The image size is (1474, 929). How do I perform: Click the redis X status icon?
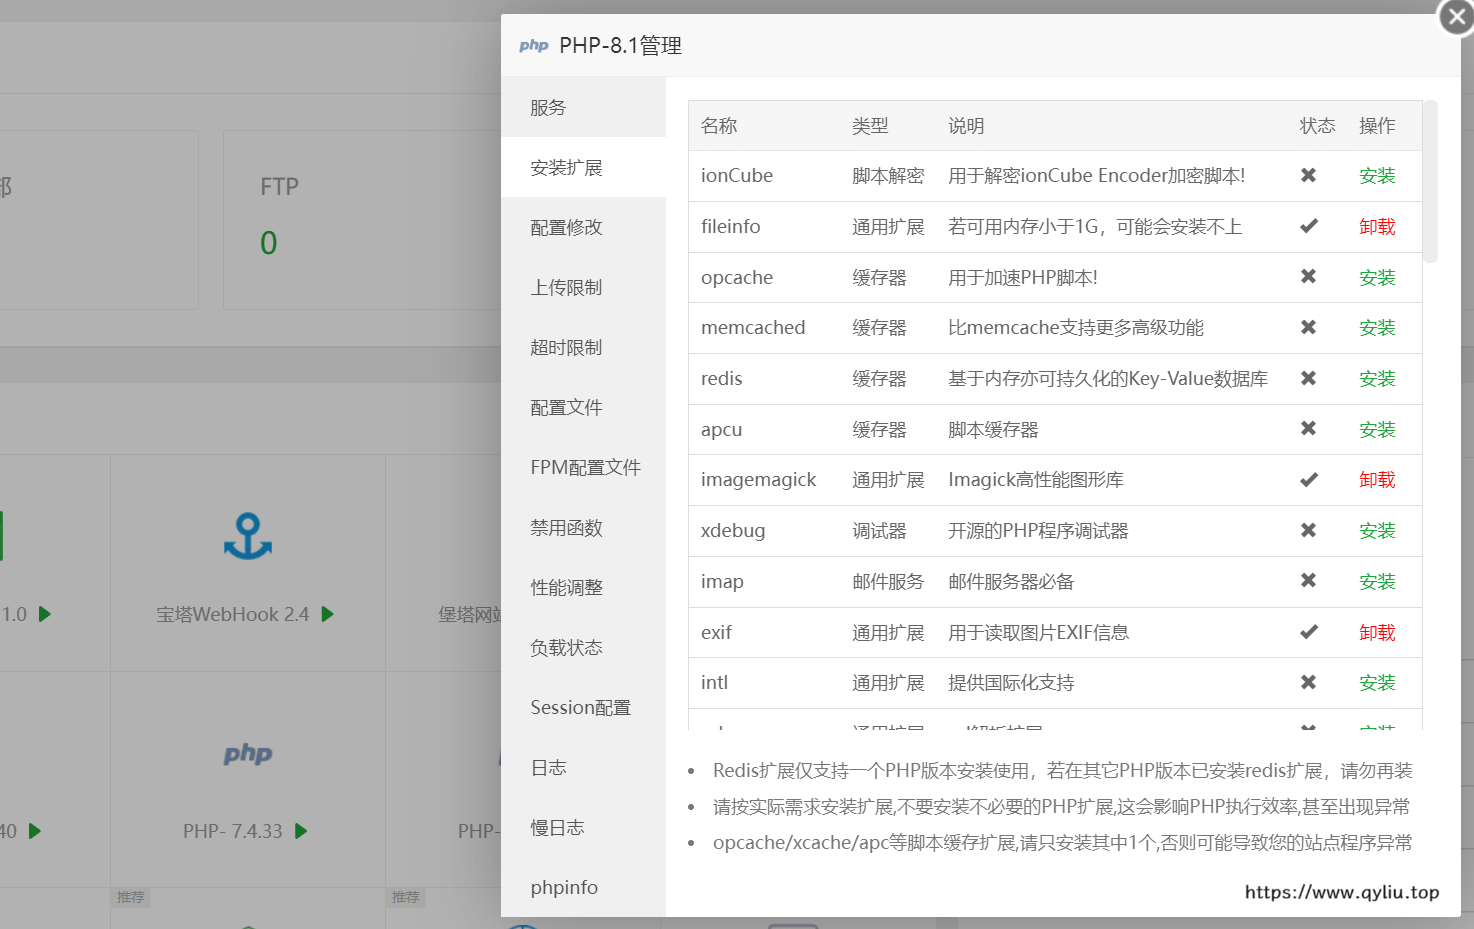pos(1308,378)
